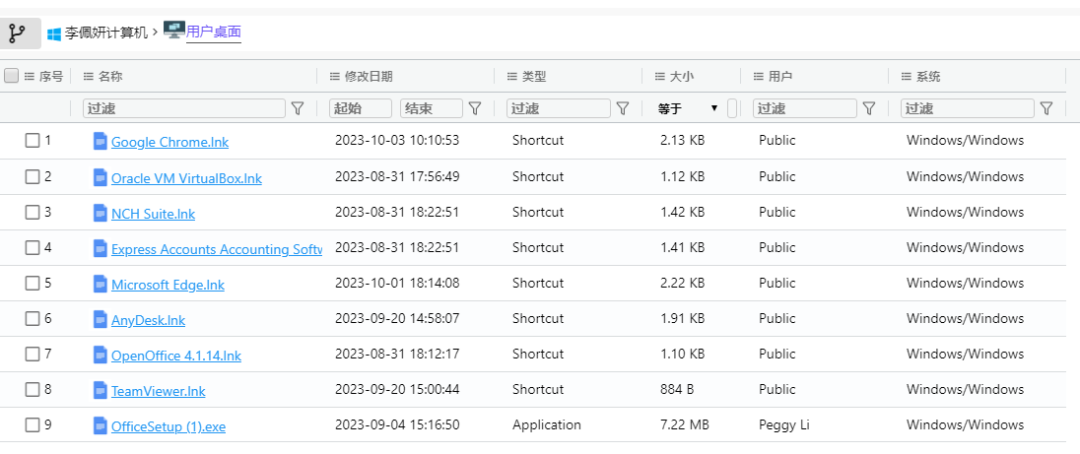Click the monitor icon beside 用户桌面

coord(174,30)
